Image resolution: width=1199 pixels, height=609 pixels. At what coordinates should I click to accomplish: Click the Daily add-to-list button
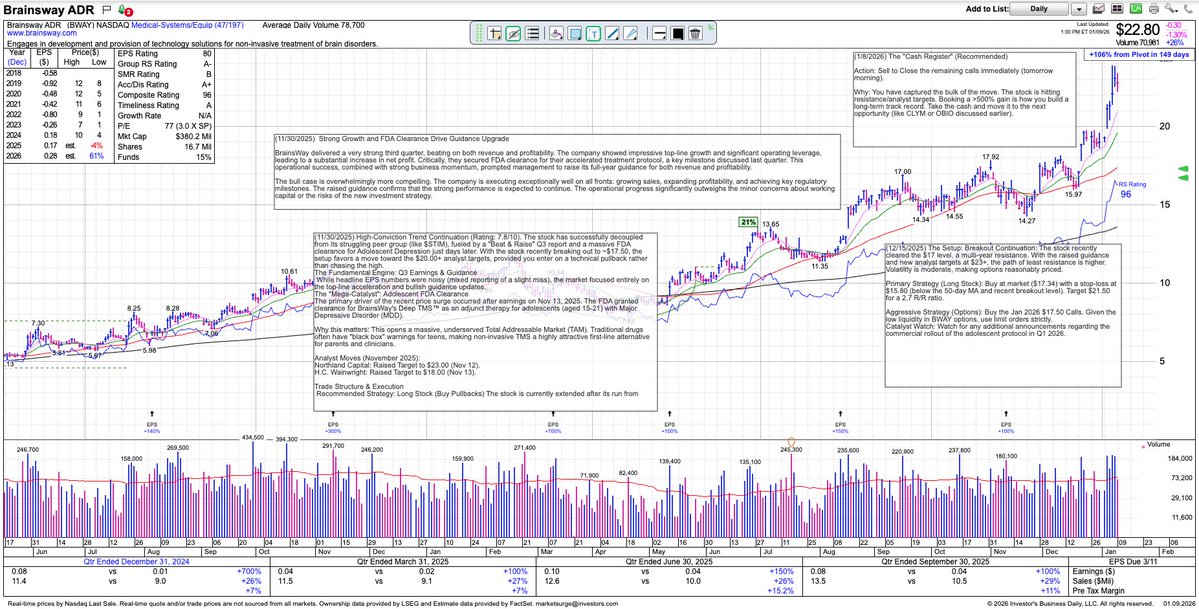pos(1038,8)
